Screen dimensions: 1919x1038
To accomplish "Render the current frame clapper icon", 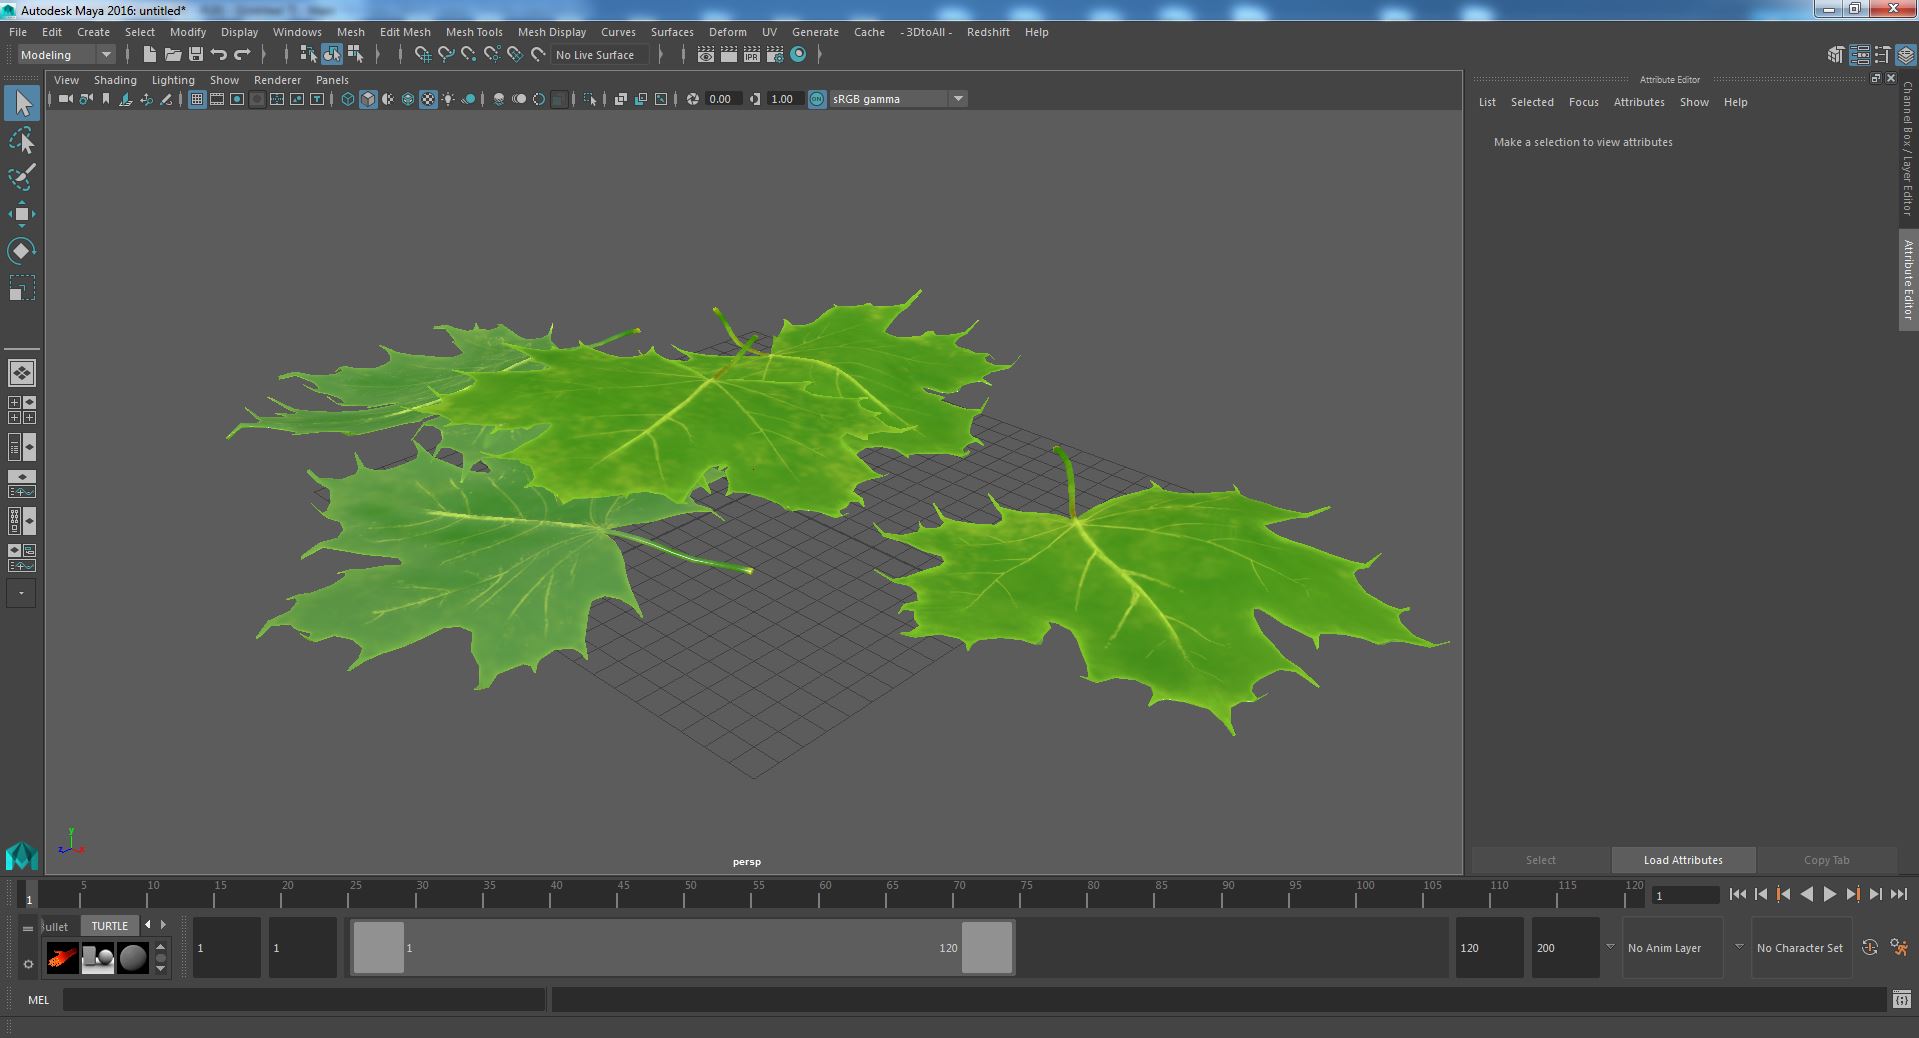I will click(729, 55).
